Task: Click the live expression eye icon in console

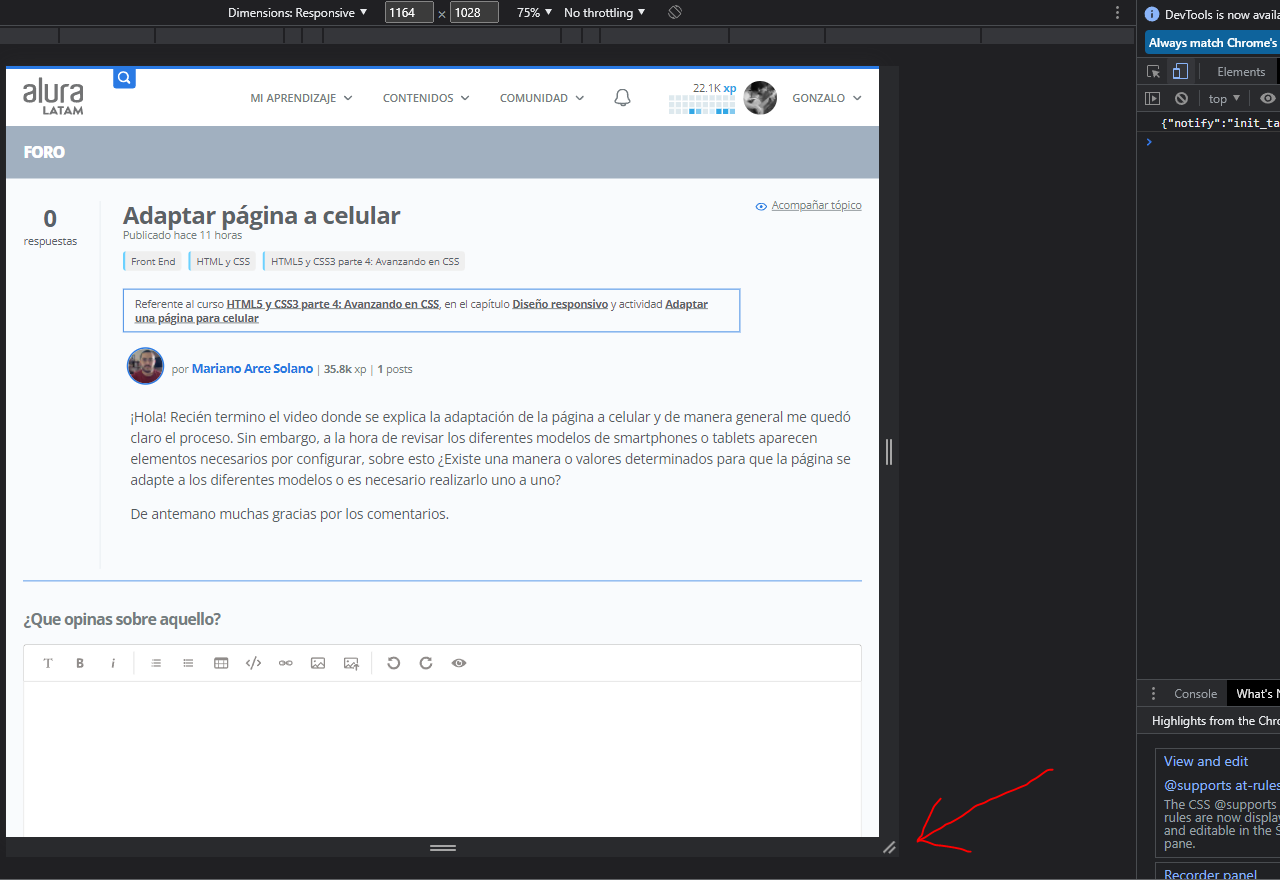Action: [x=1268, y=98]
